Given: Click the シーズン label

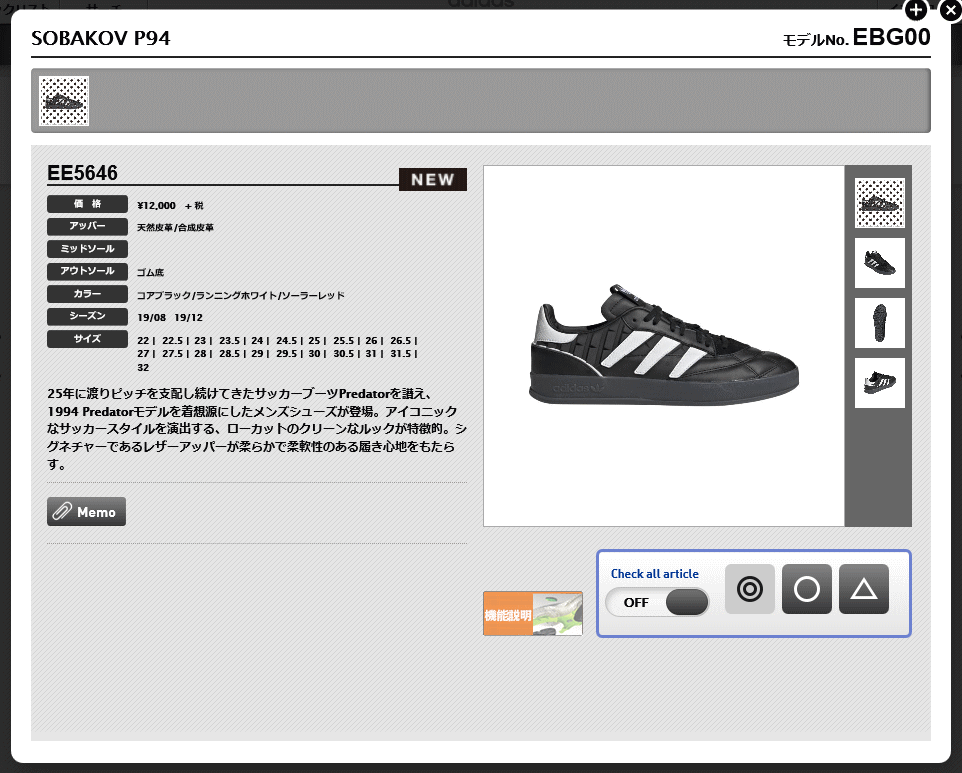Looking at the screenshot, I should (x=87, y=317).
